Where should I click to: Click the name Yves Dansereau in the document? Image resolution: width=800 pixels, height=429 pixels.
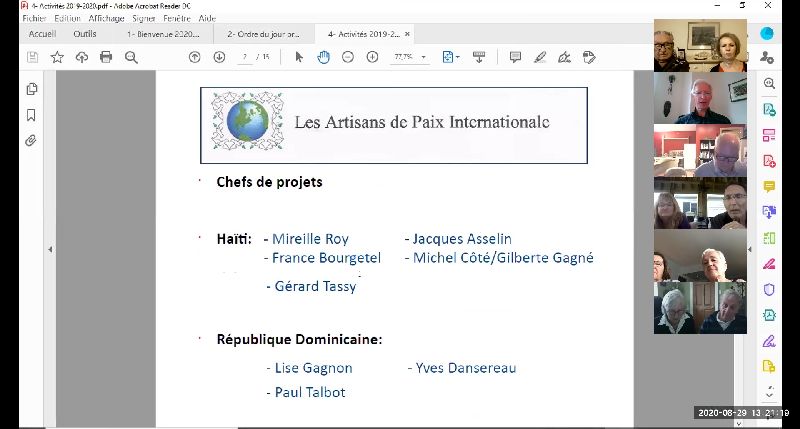465,368
